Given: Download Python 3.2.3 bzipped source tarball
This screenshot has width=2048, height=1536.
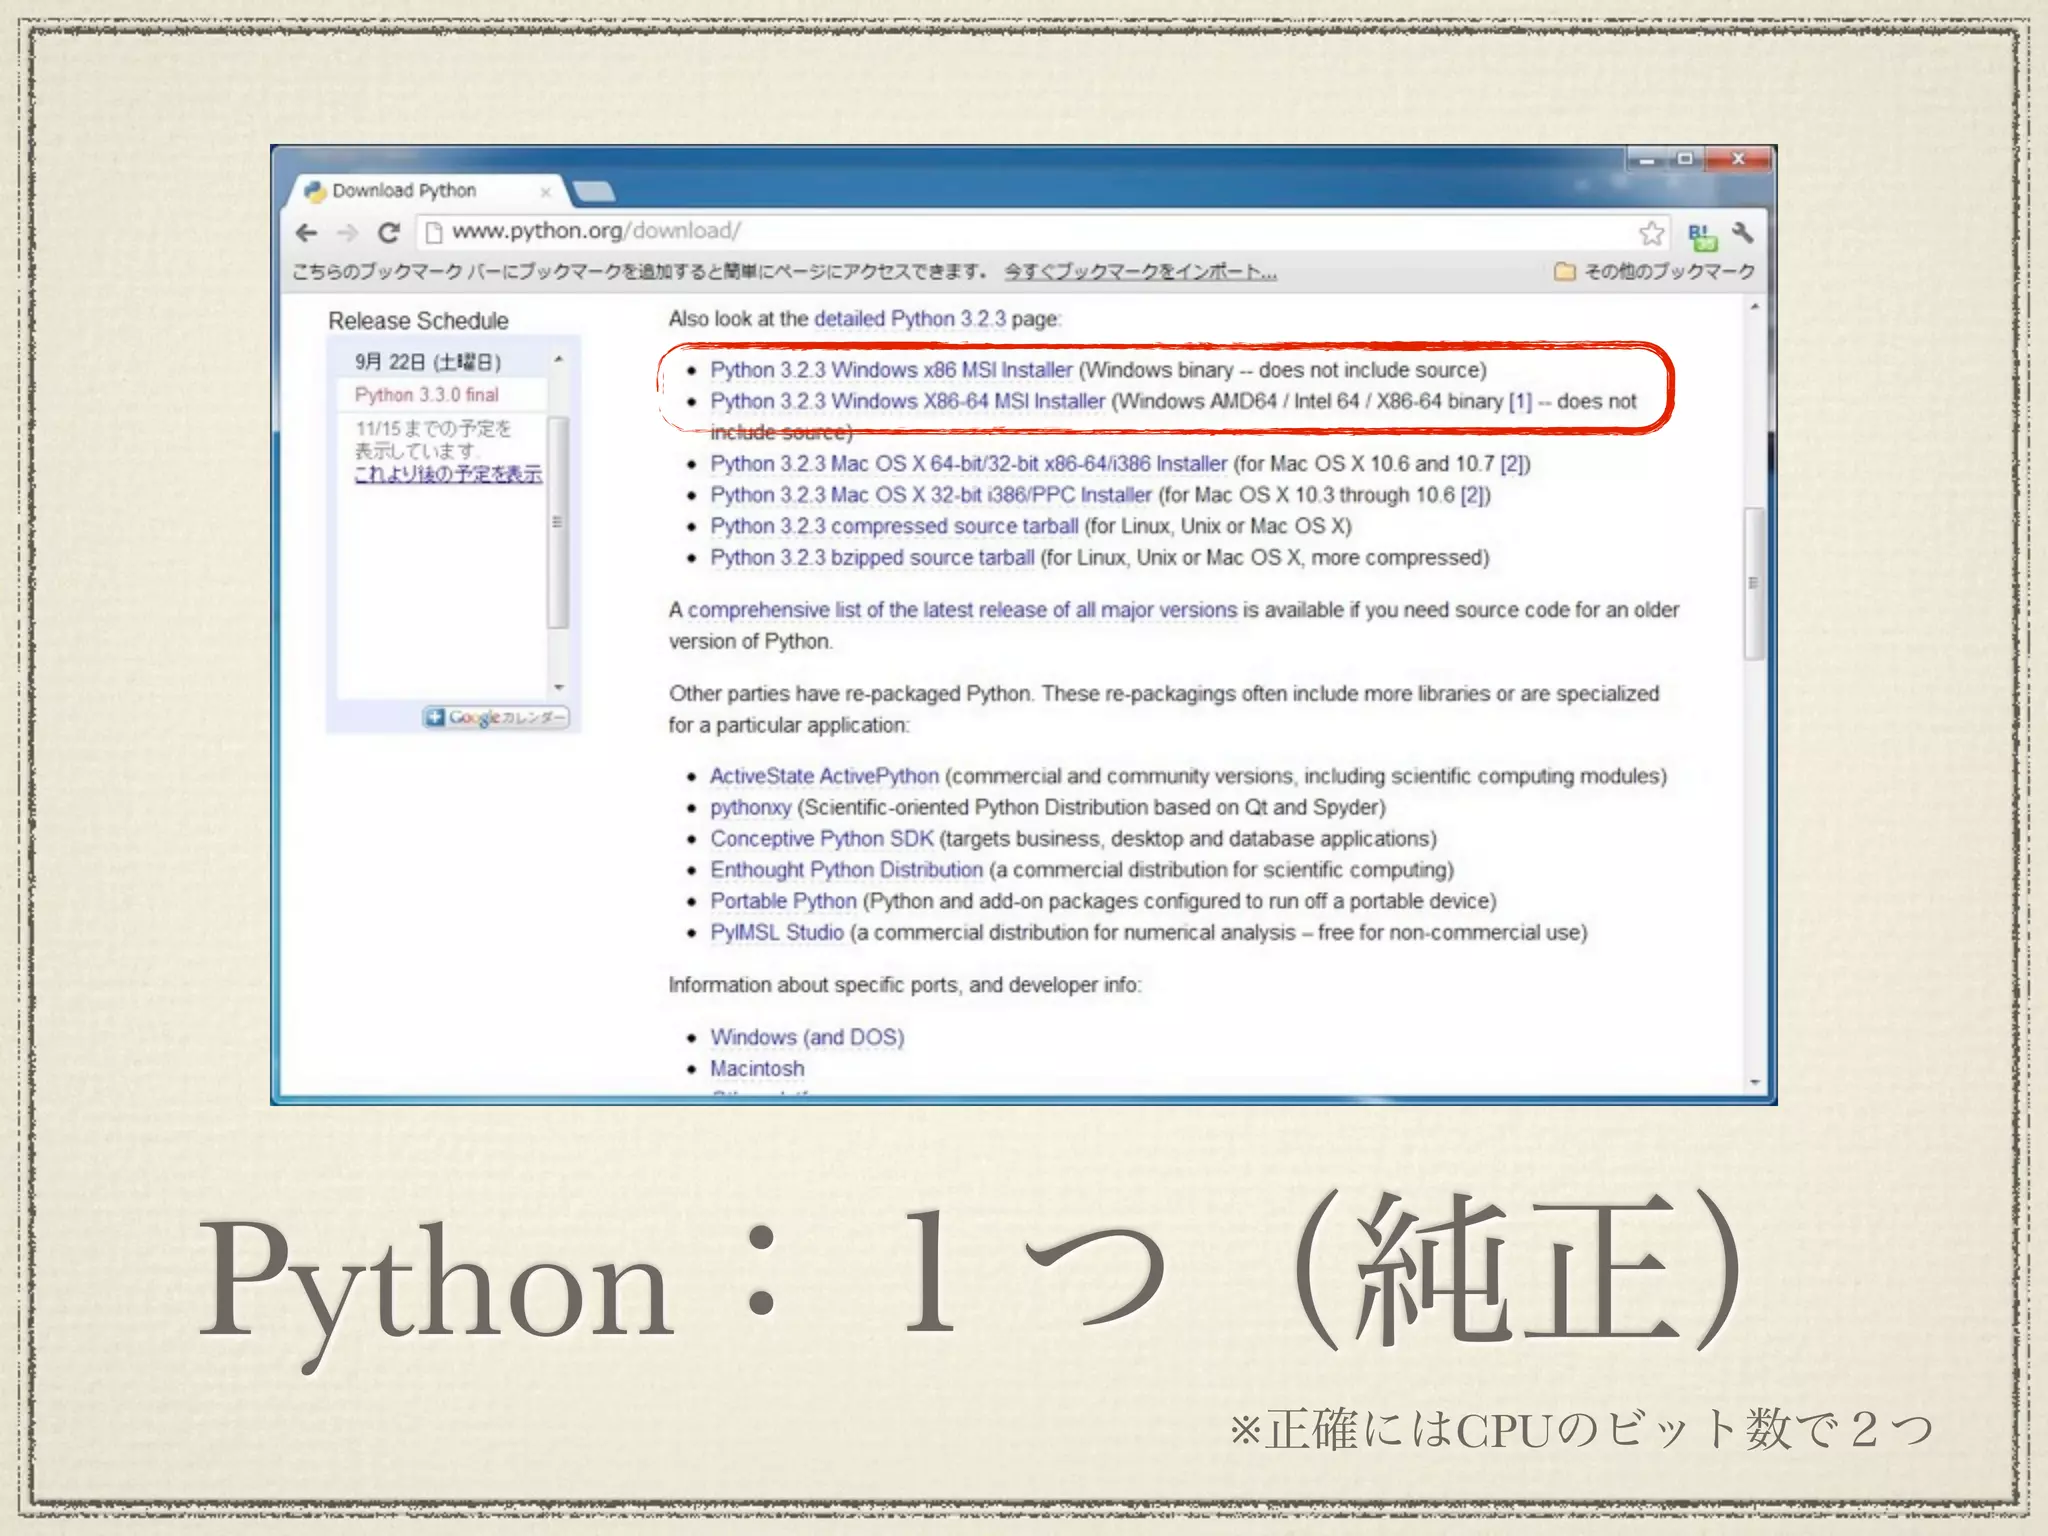Looking at the screenshot, I should tap(872, 557).
